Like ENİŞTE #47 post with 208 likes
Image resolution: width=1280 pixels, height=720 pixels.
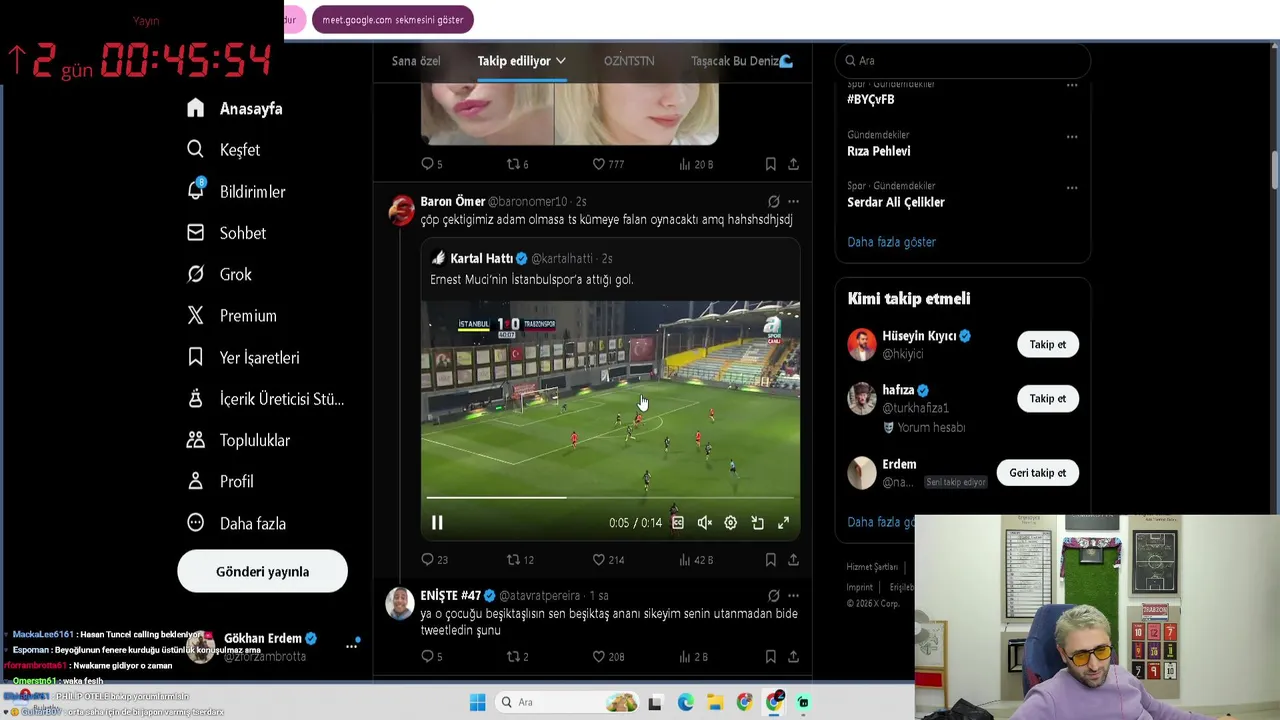(x=608, y=656)
